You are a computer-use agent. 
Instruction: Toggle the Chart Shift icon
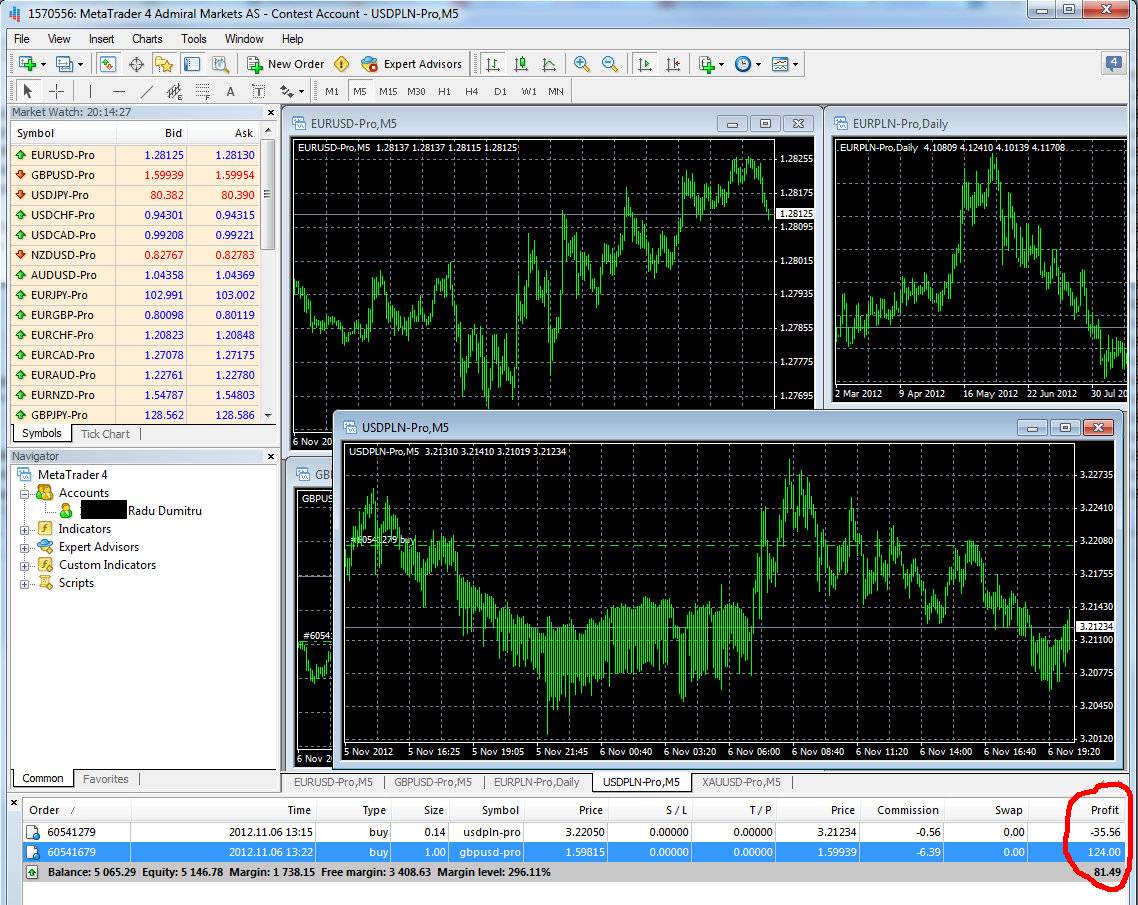tap(673, 64)
